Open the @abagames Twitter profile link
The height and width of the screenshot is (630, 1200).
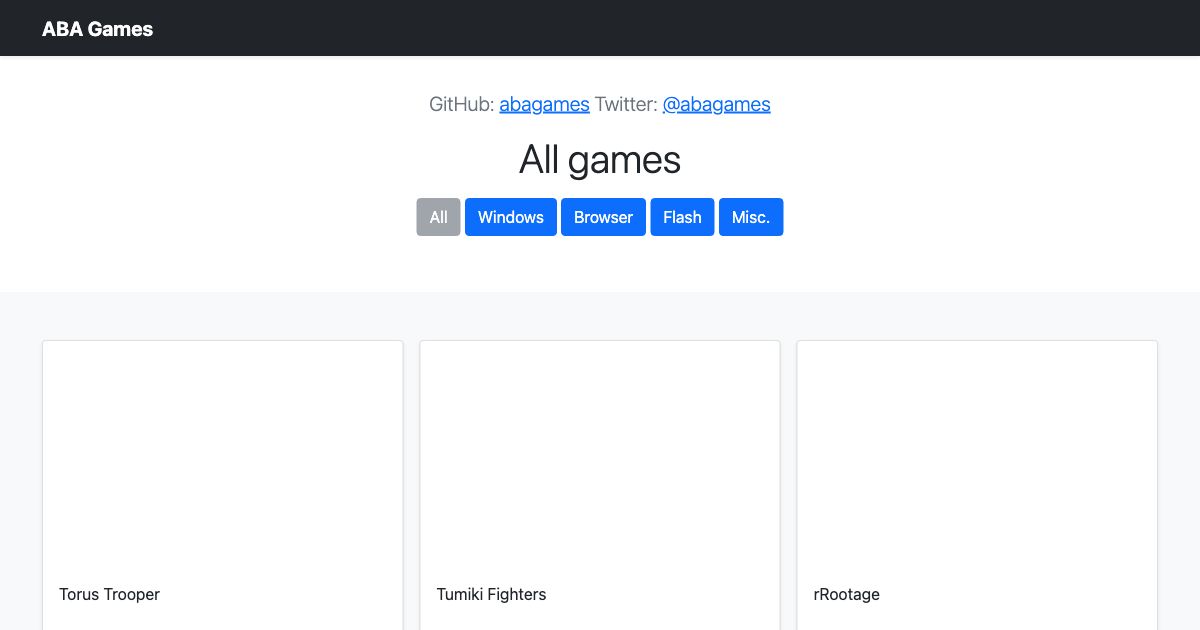pyautogui.click(x=716, y=104)
